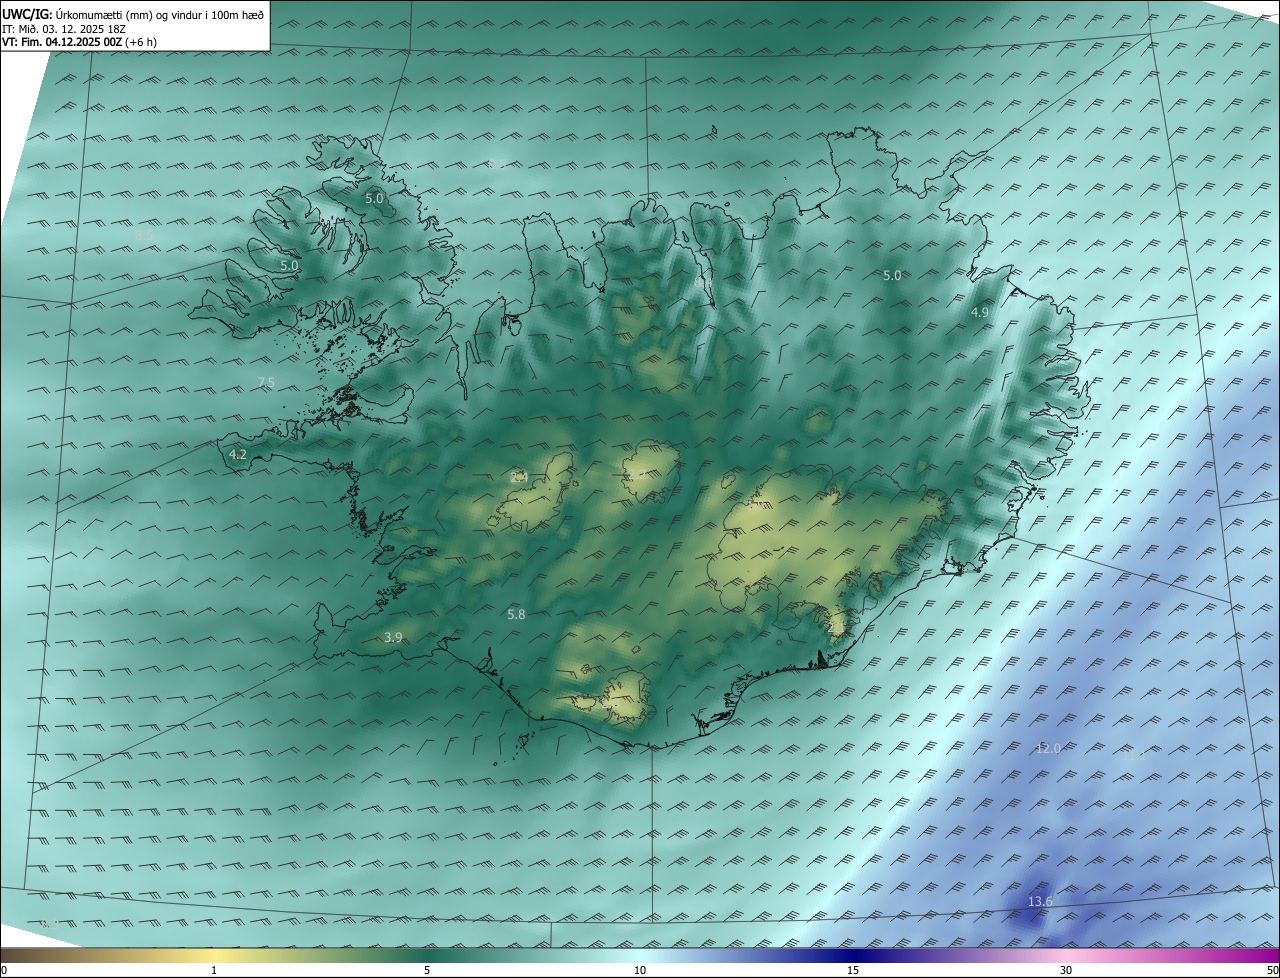Click the 3.9 value label on the map
The image size is (1280, 978).
pos(393,637)
